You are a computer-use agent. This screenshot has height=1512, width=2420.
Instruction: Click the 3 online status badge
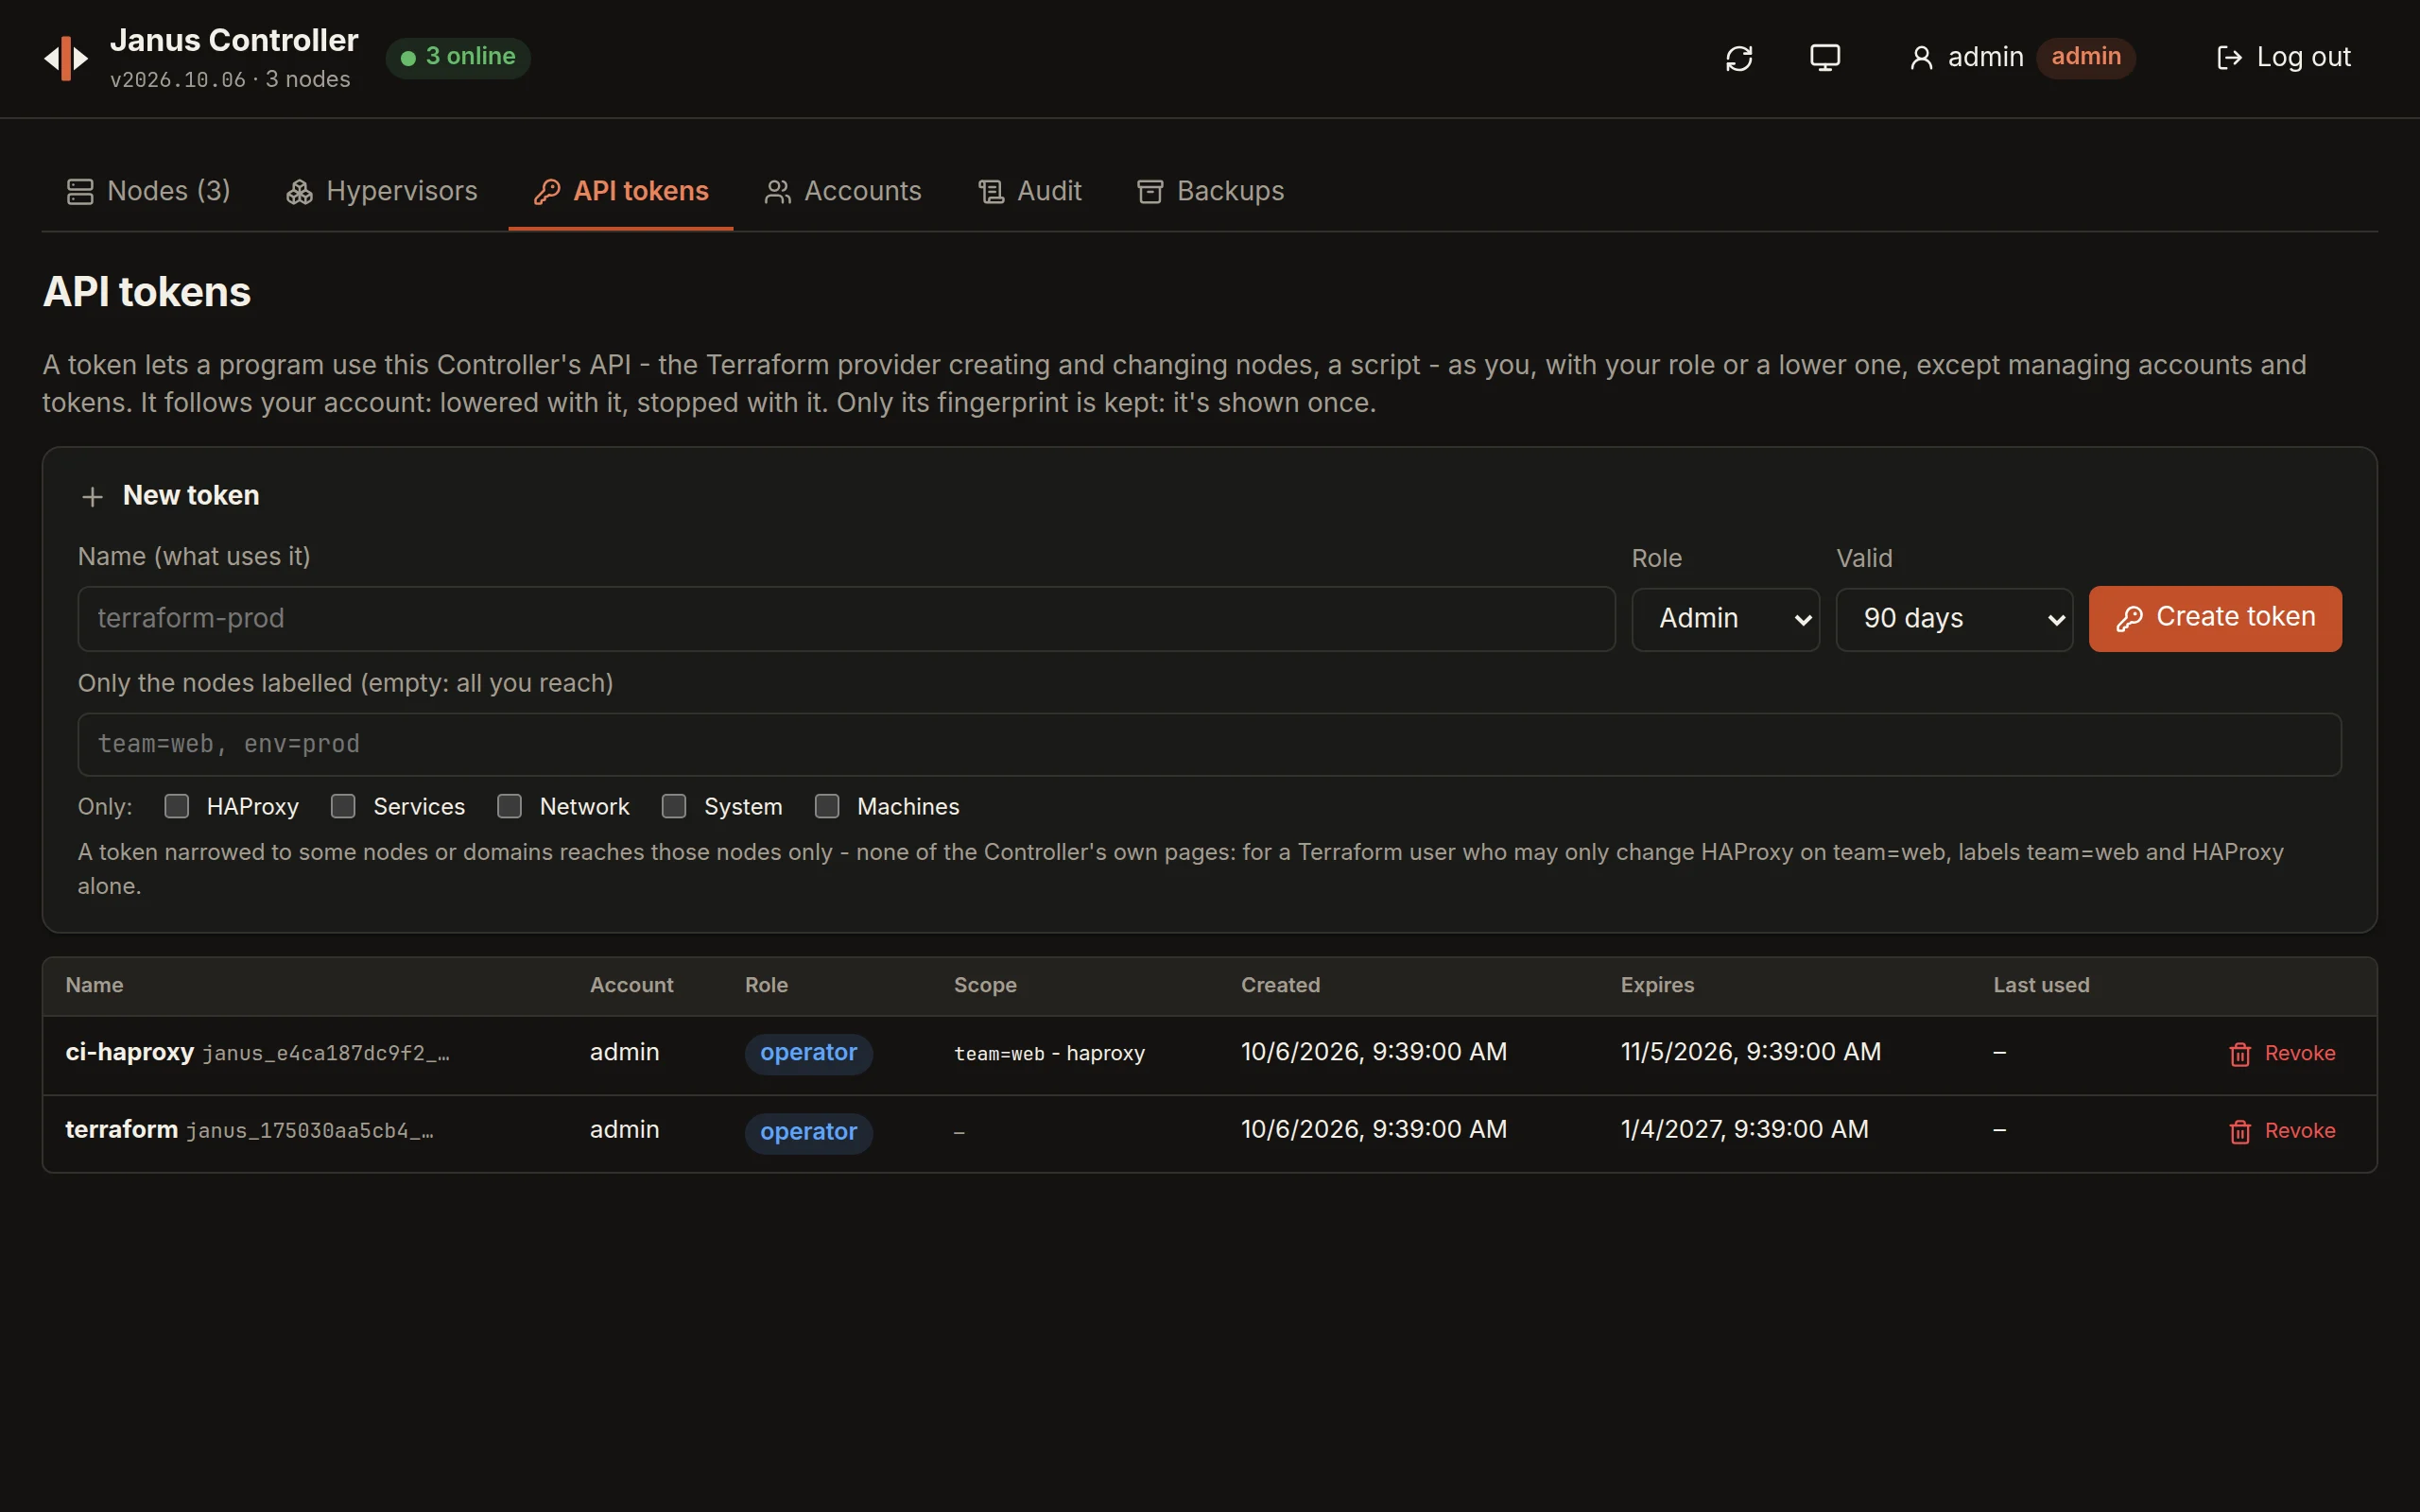coord(458,57)
